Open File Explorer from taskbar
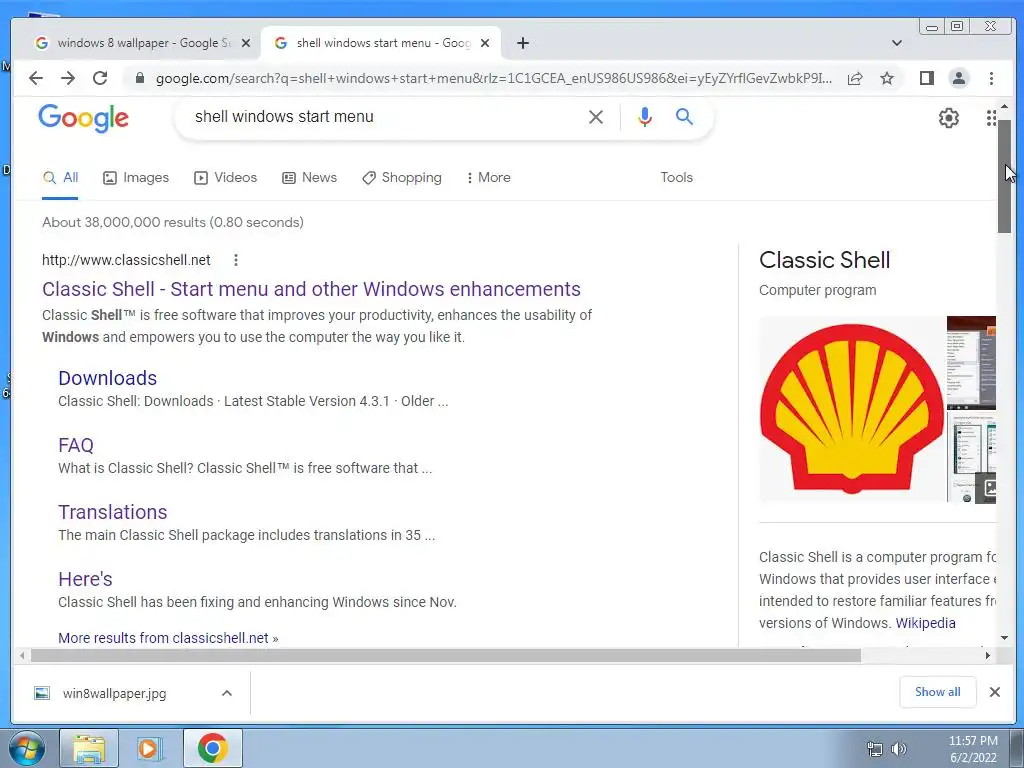 click(x=89, y=748)
